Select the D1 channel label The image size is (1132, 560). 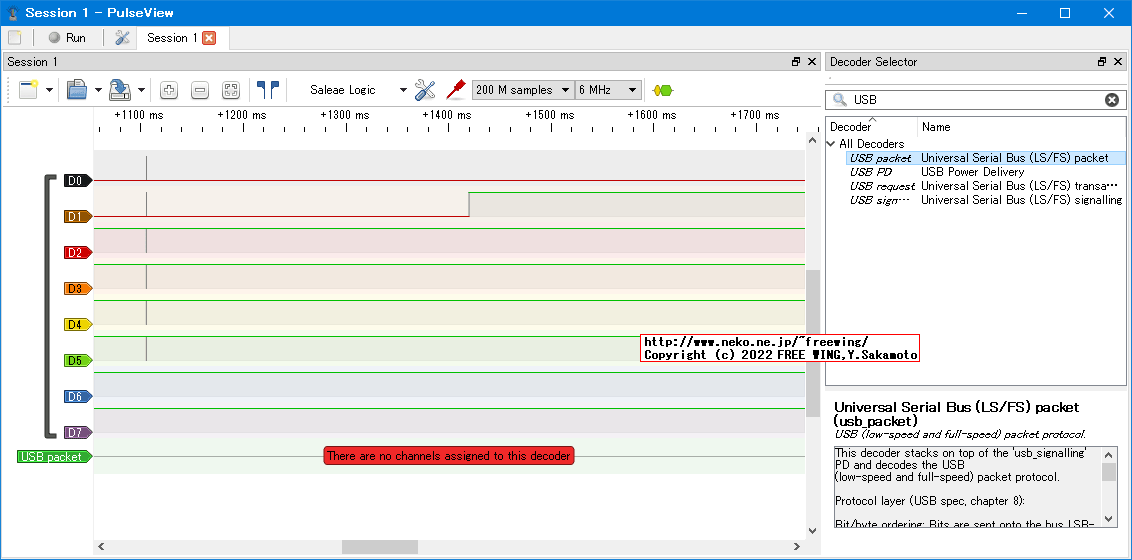tap(78, 216)
